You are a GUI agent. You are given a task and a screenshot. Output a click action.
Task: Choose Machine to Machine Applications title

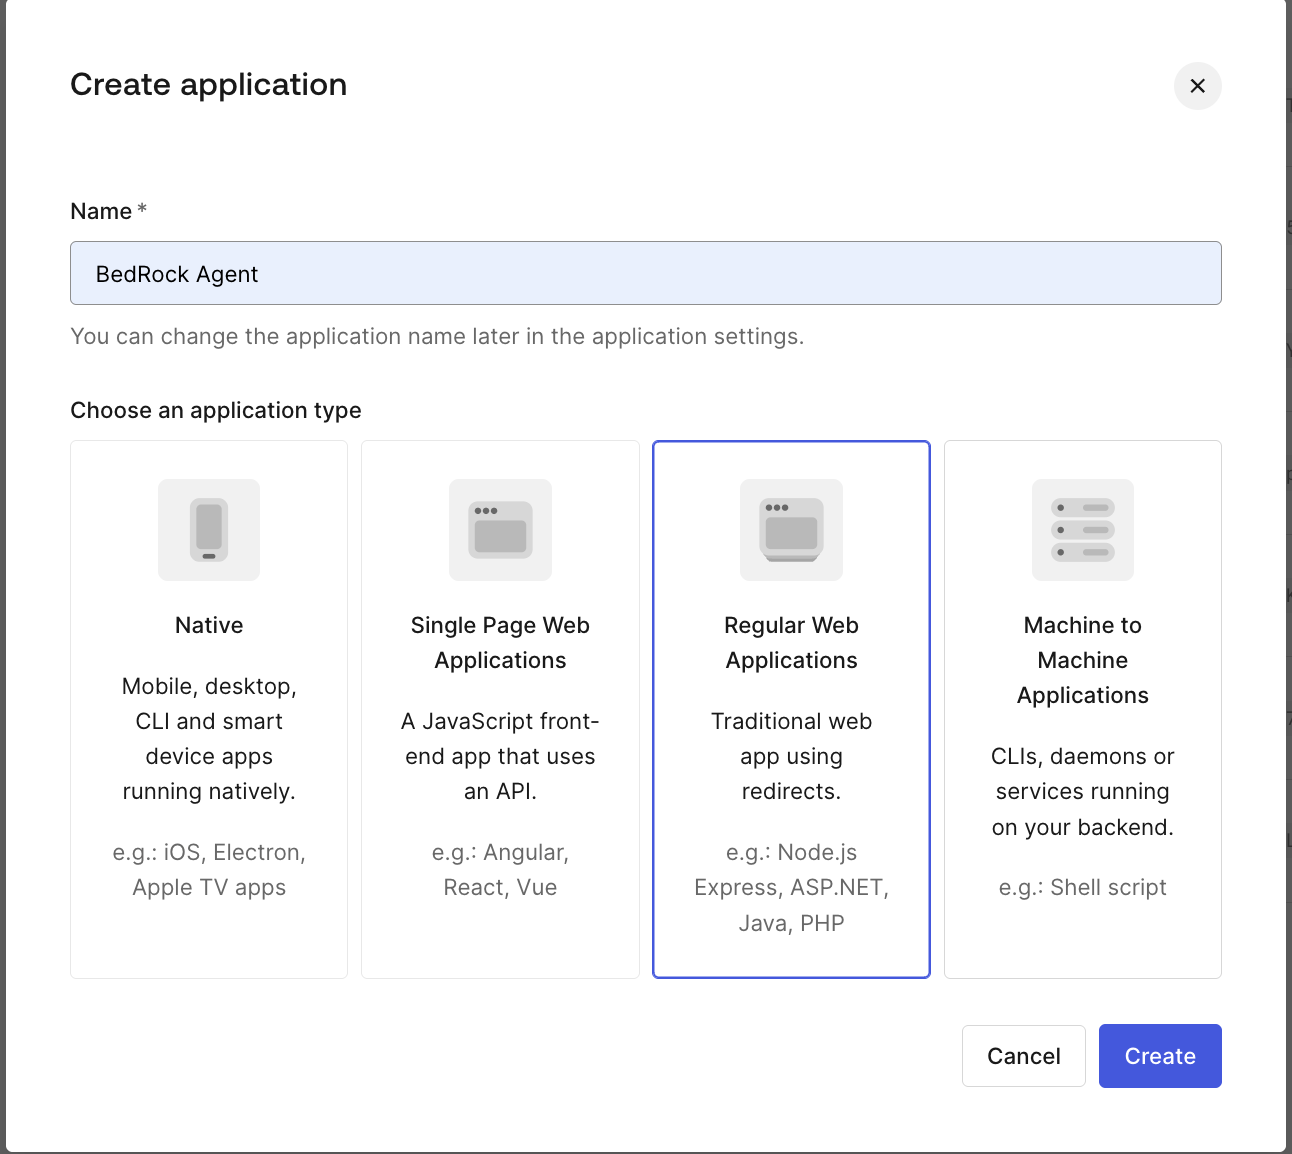pyautogui.click(x=1083, y=660)
